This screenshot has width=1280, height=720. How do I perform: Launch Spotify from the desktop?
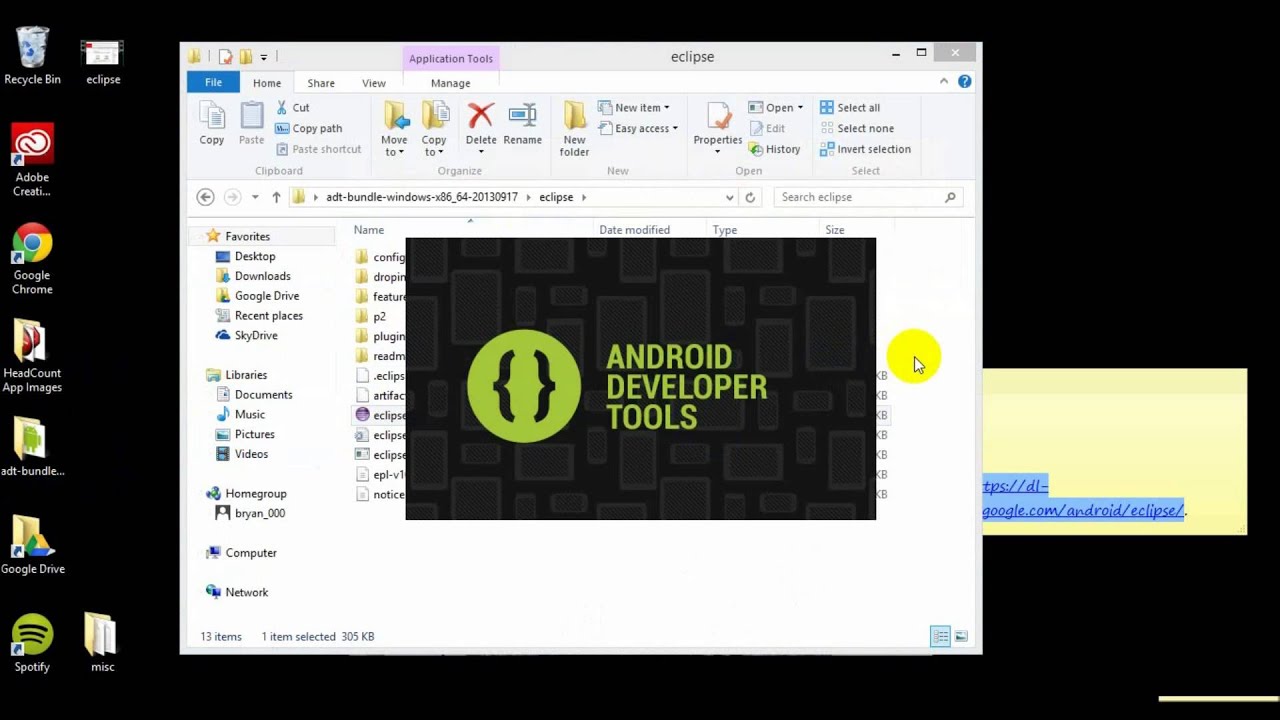[x=32, y=643]
